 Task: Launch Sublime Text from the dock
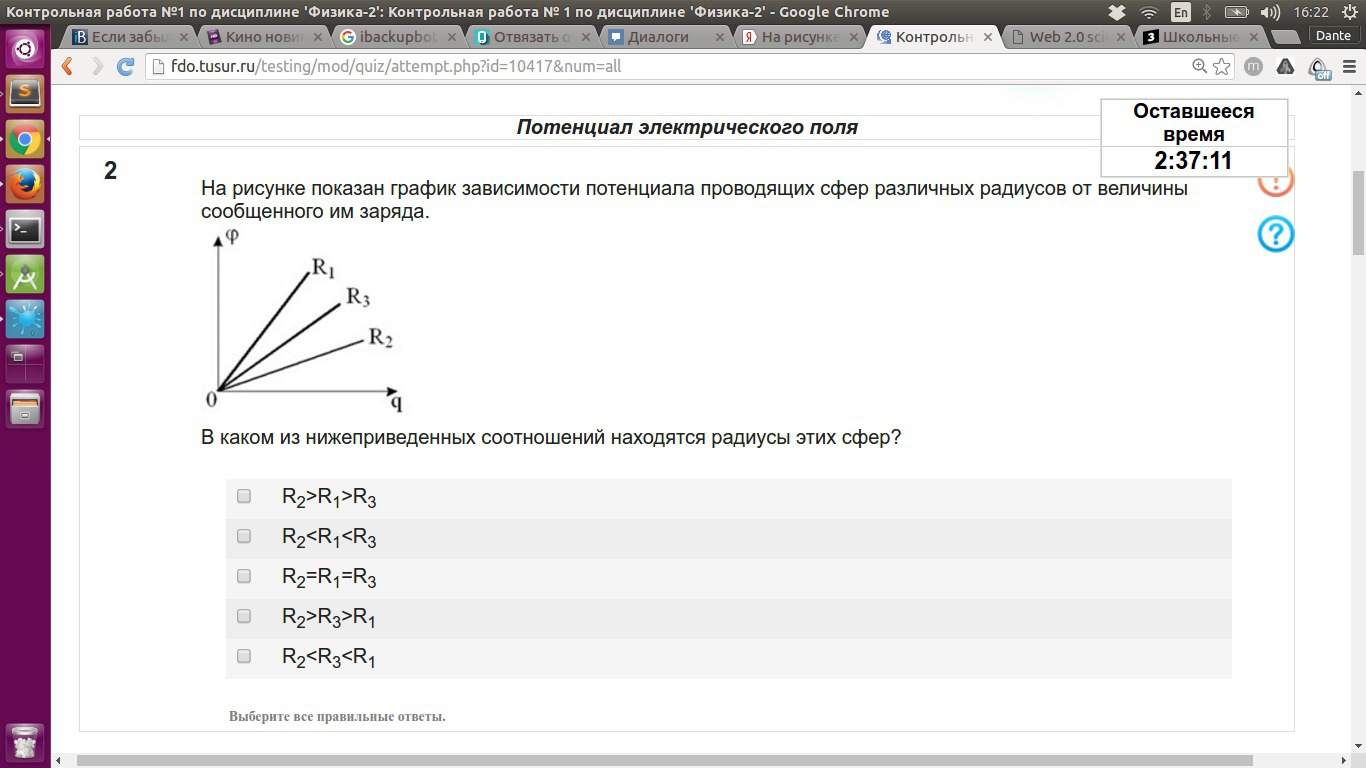tap(25, 93)
